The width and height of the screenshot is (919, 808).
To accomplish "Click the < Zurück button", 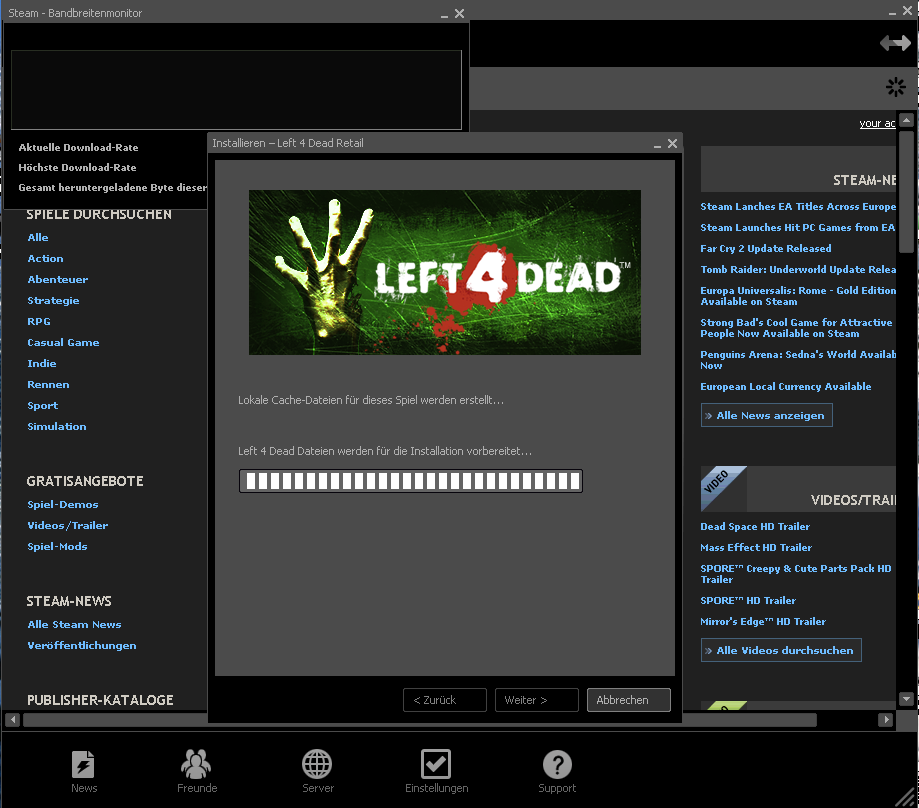I will tap(445, 700).
